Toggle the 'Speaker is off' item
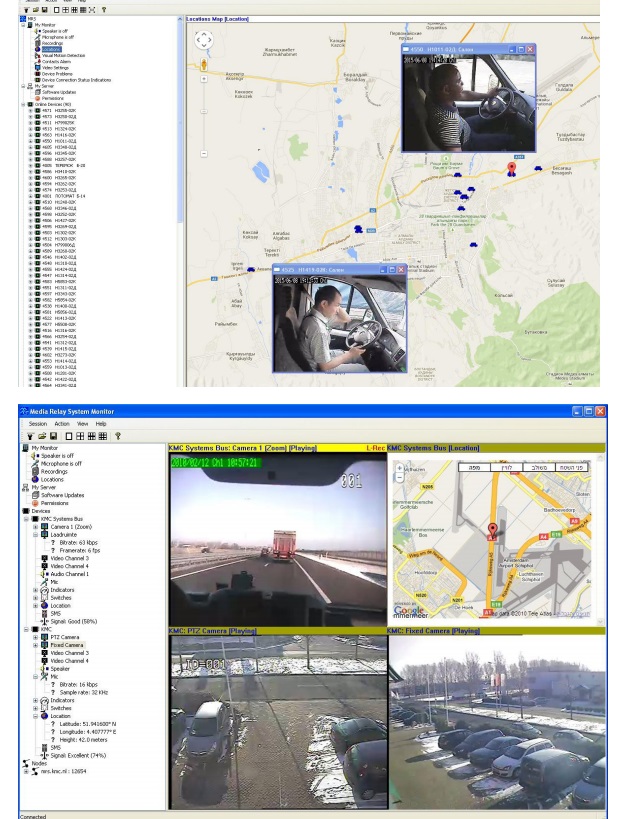The image size is (623, 819). click(56, 456)
